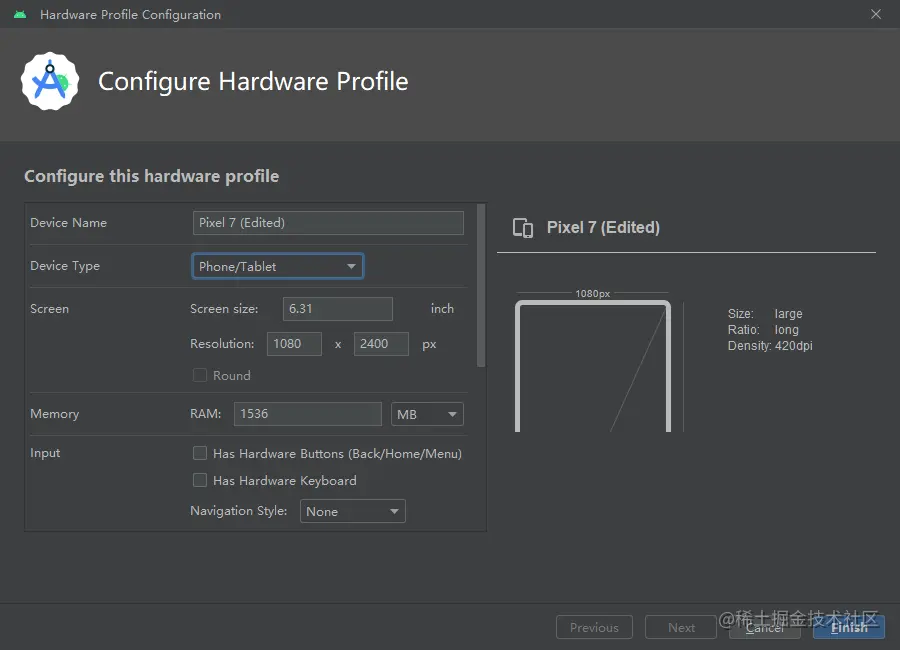Enable Has Hardware Buttons checkbox
This screenshot has width=900, height=650.
200,453
